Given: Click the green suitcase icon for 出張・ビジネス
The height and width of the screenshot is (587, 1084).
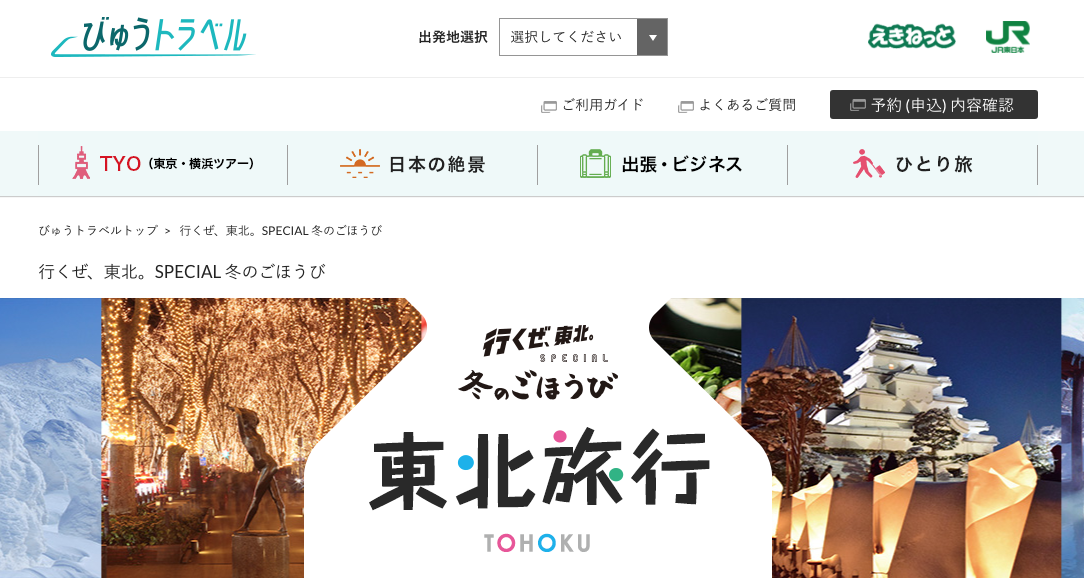Looking at the screenshot, I should (x=595, y=164).
